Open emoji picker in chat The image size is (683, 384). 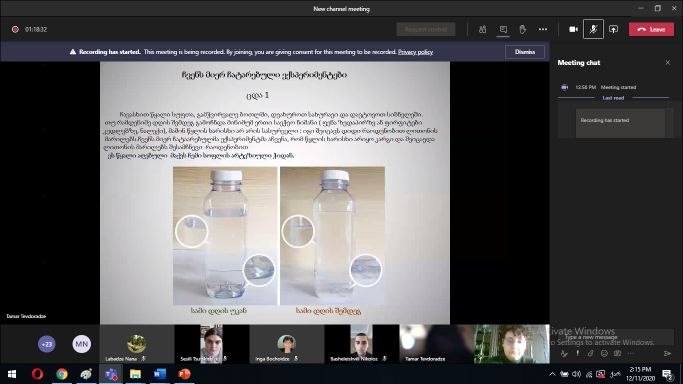604,354
